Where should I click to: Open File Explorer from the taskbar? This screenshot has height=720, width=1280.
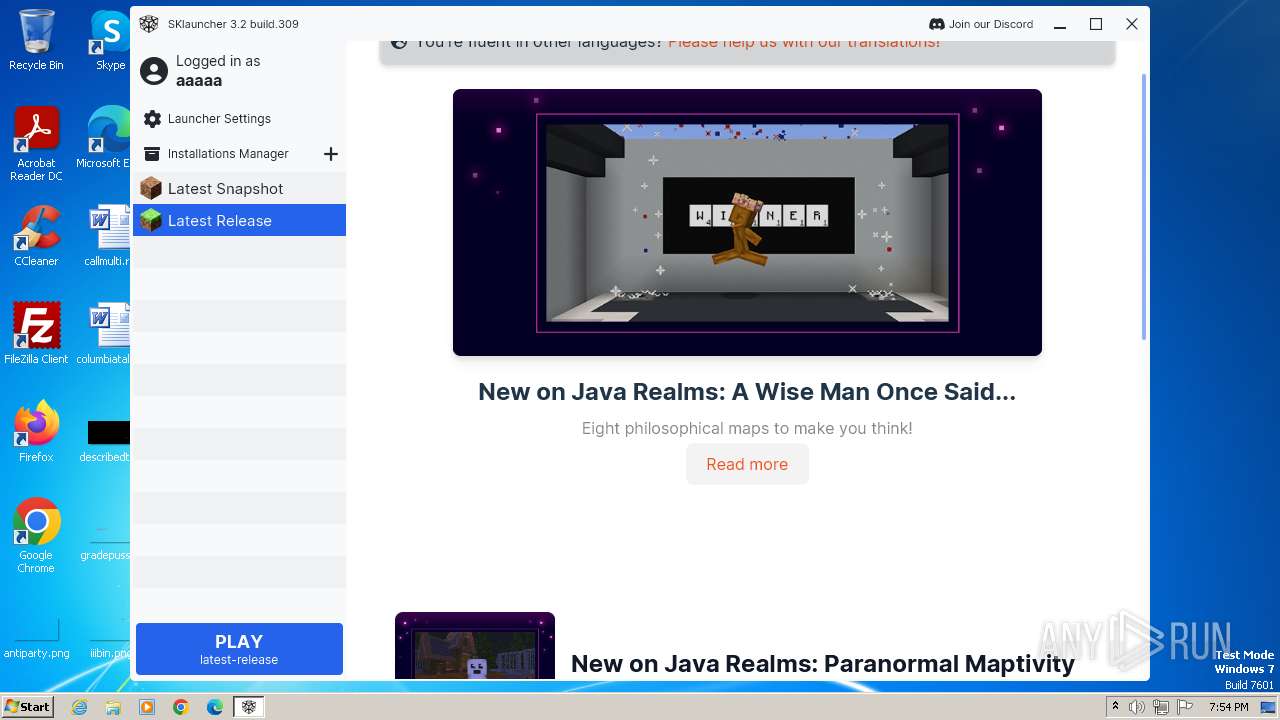coord(113,707)
